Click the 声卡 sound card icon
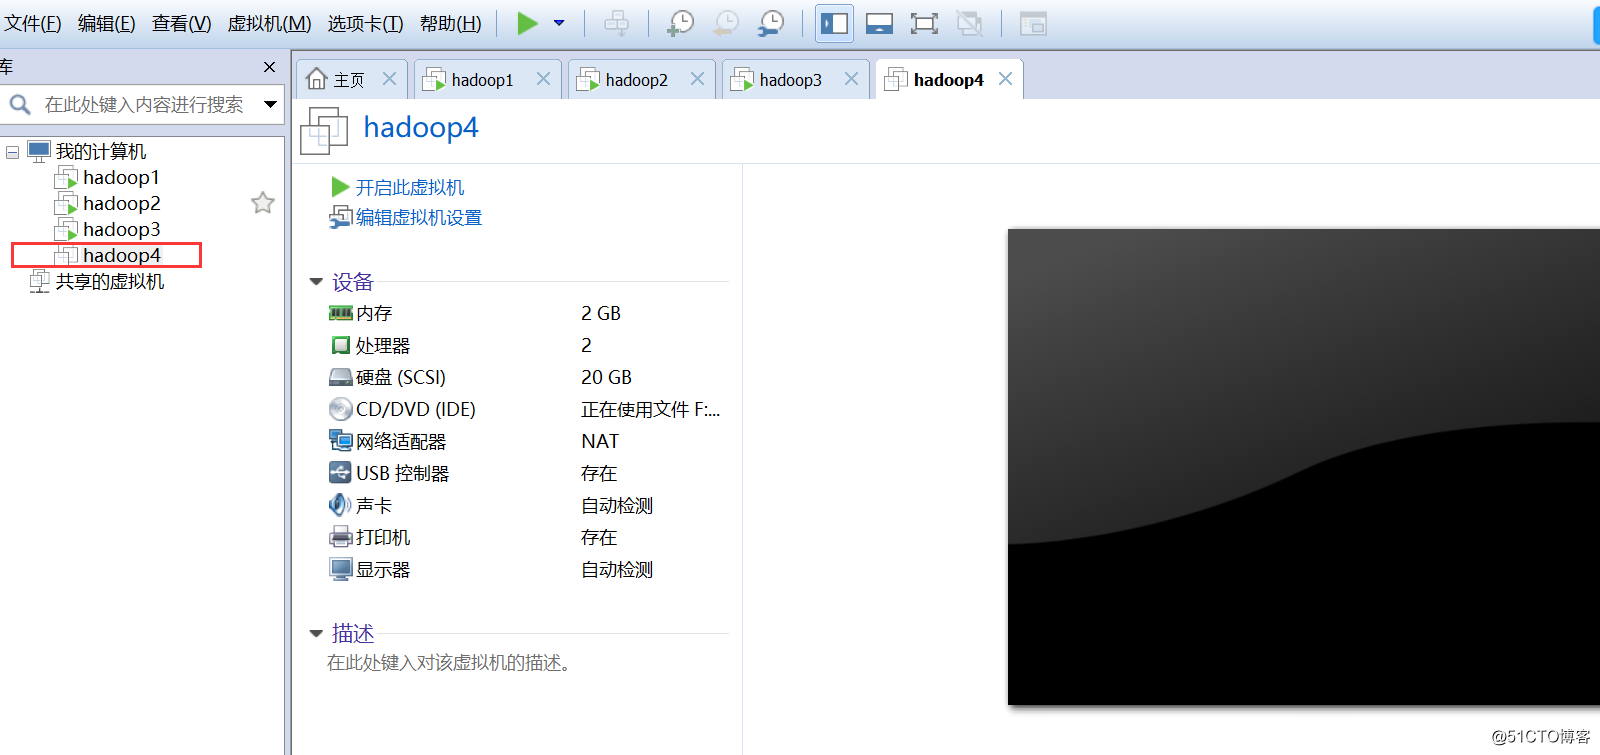 [340, 505]
